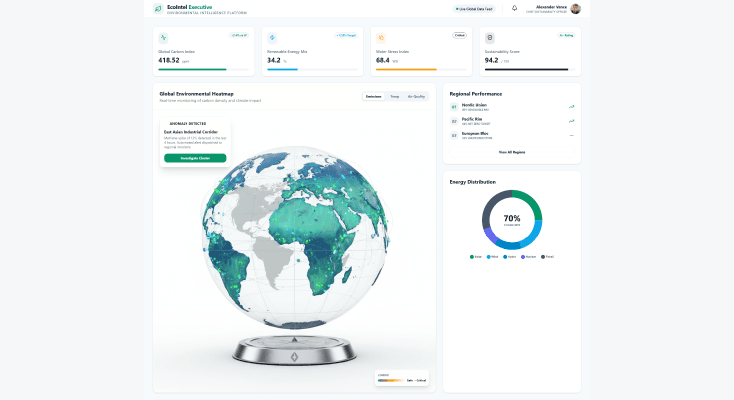Screen dimensions: 734x400
Task: Click the Live Global Data Feed badge
Action: tap(474, 9)
